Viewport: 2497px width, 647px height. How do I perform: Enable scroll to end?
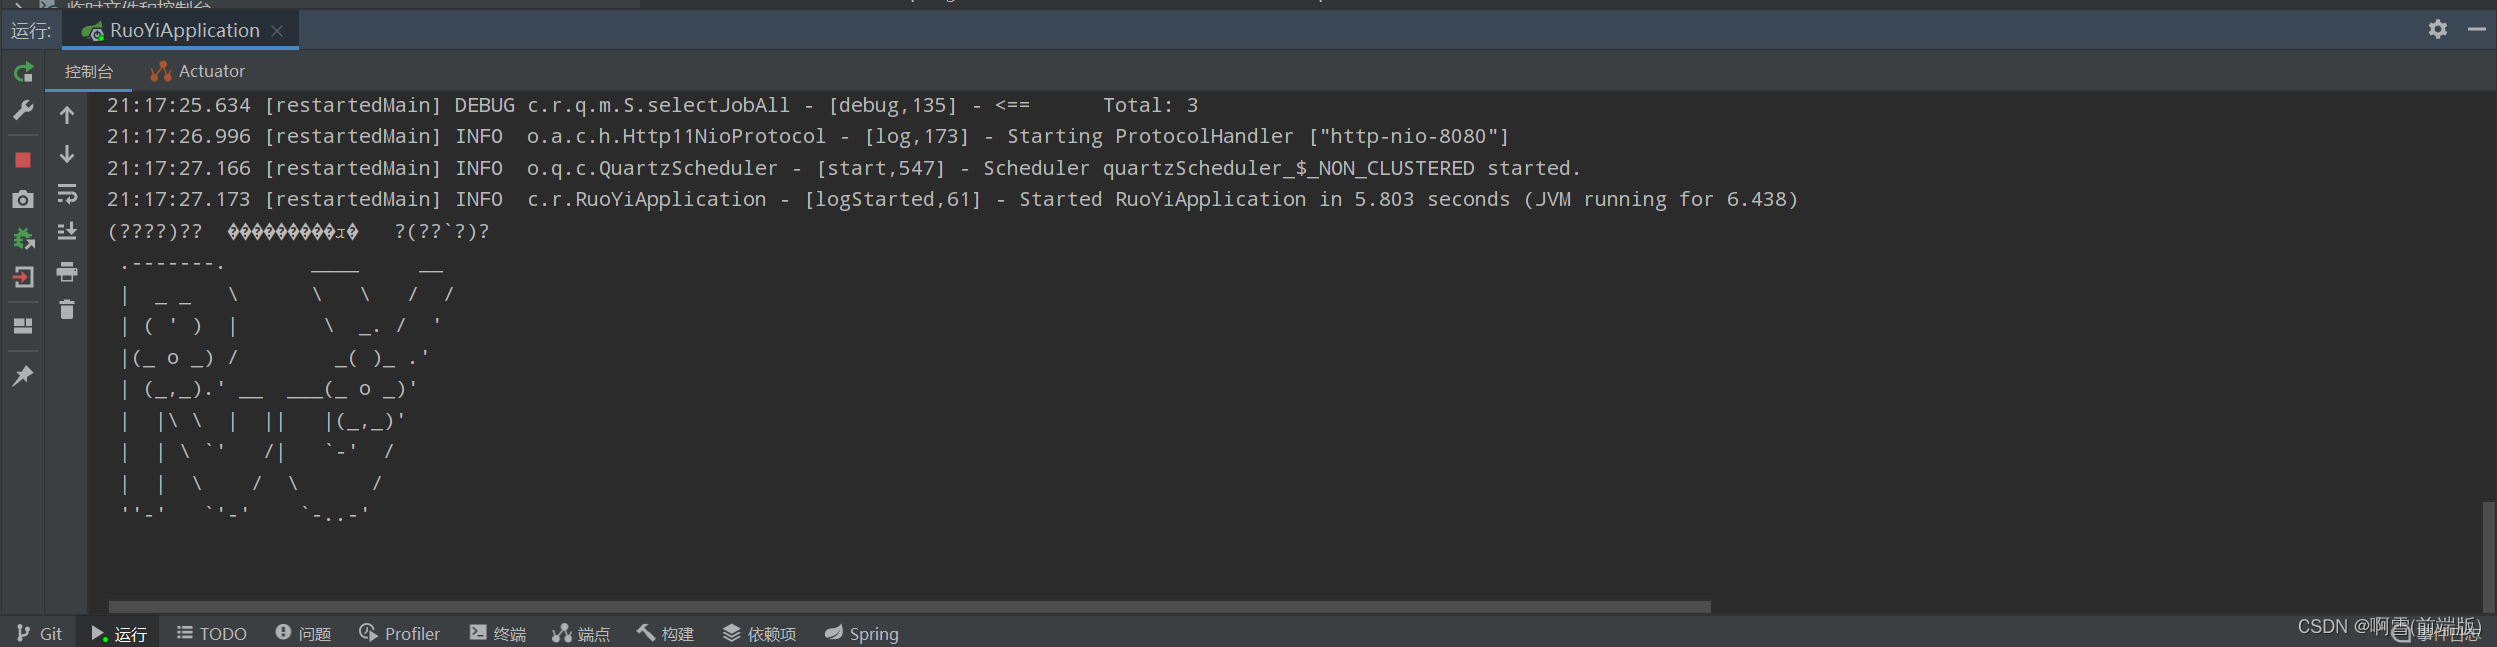67,231
